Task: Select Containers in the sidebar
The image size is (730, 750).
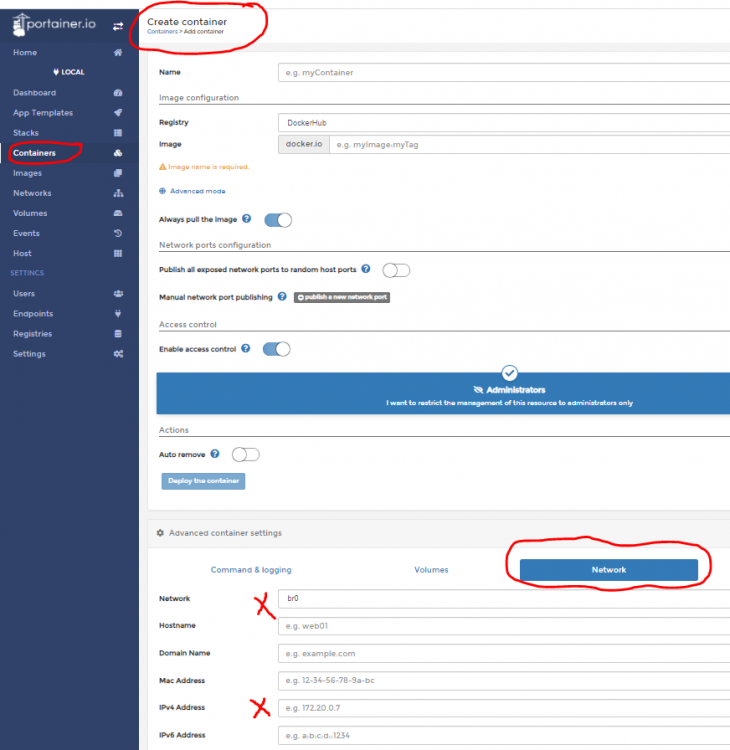Action: 34,153
